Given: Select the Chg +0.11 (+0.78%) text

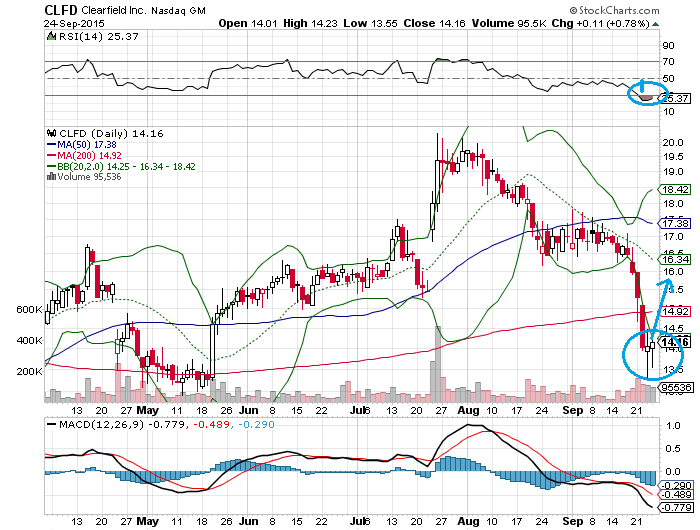Looking at the screenshot, I should [x=600, y=24].
